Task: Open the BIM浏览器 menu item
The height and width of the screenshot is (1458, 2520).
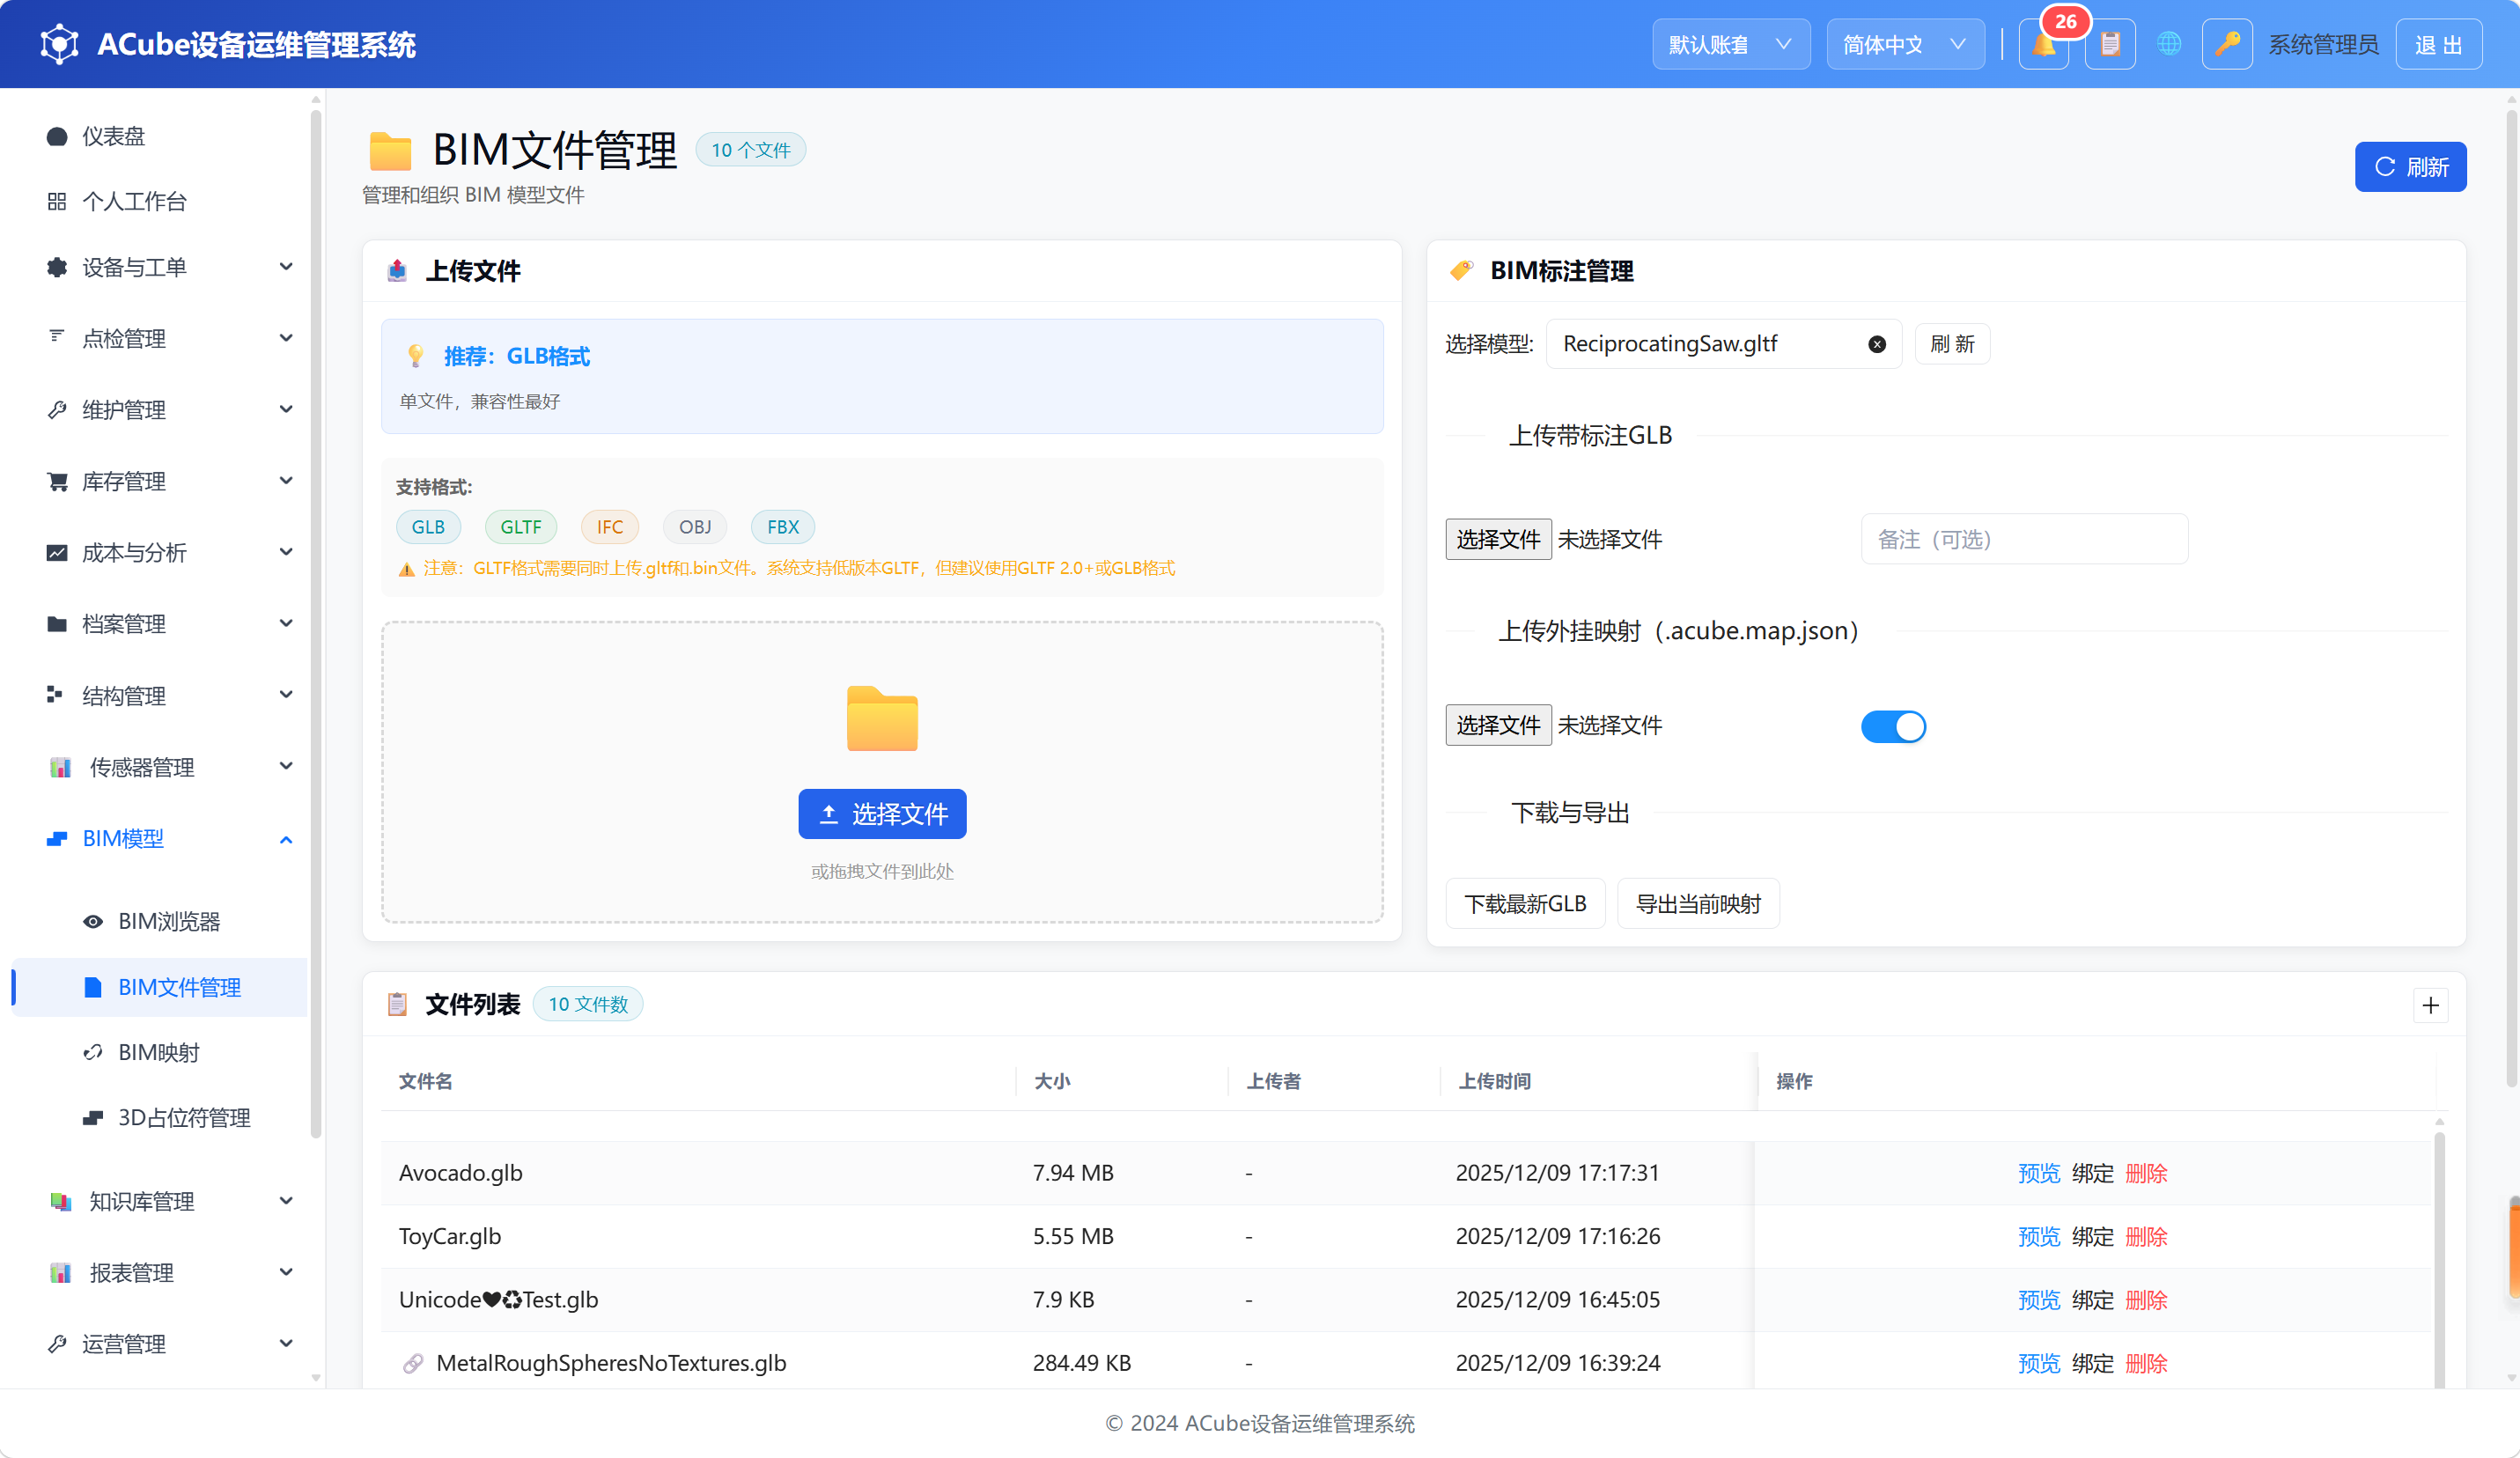Action: pos(160,922)
